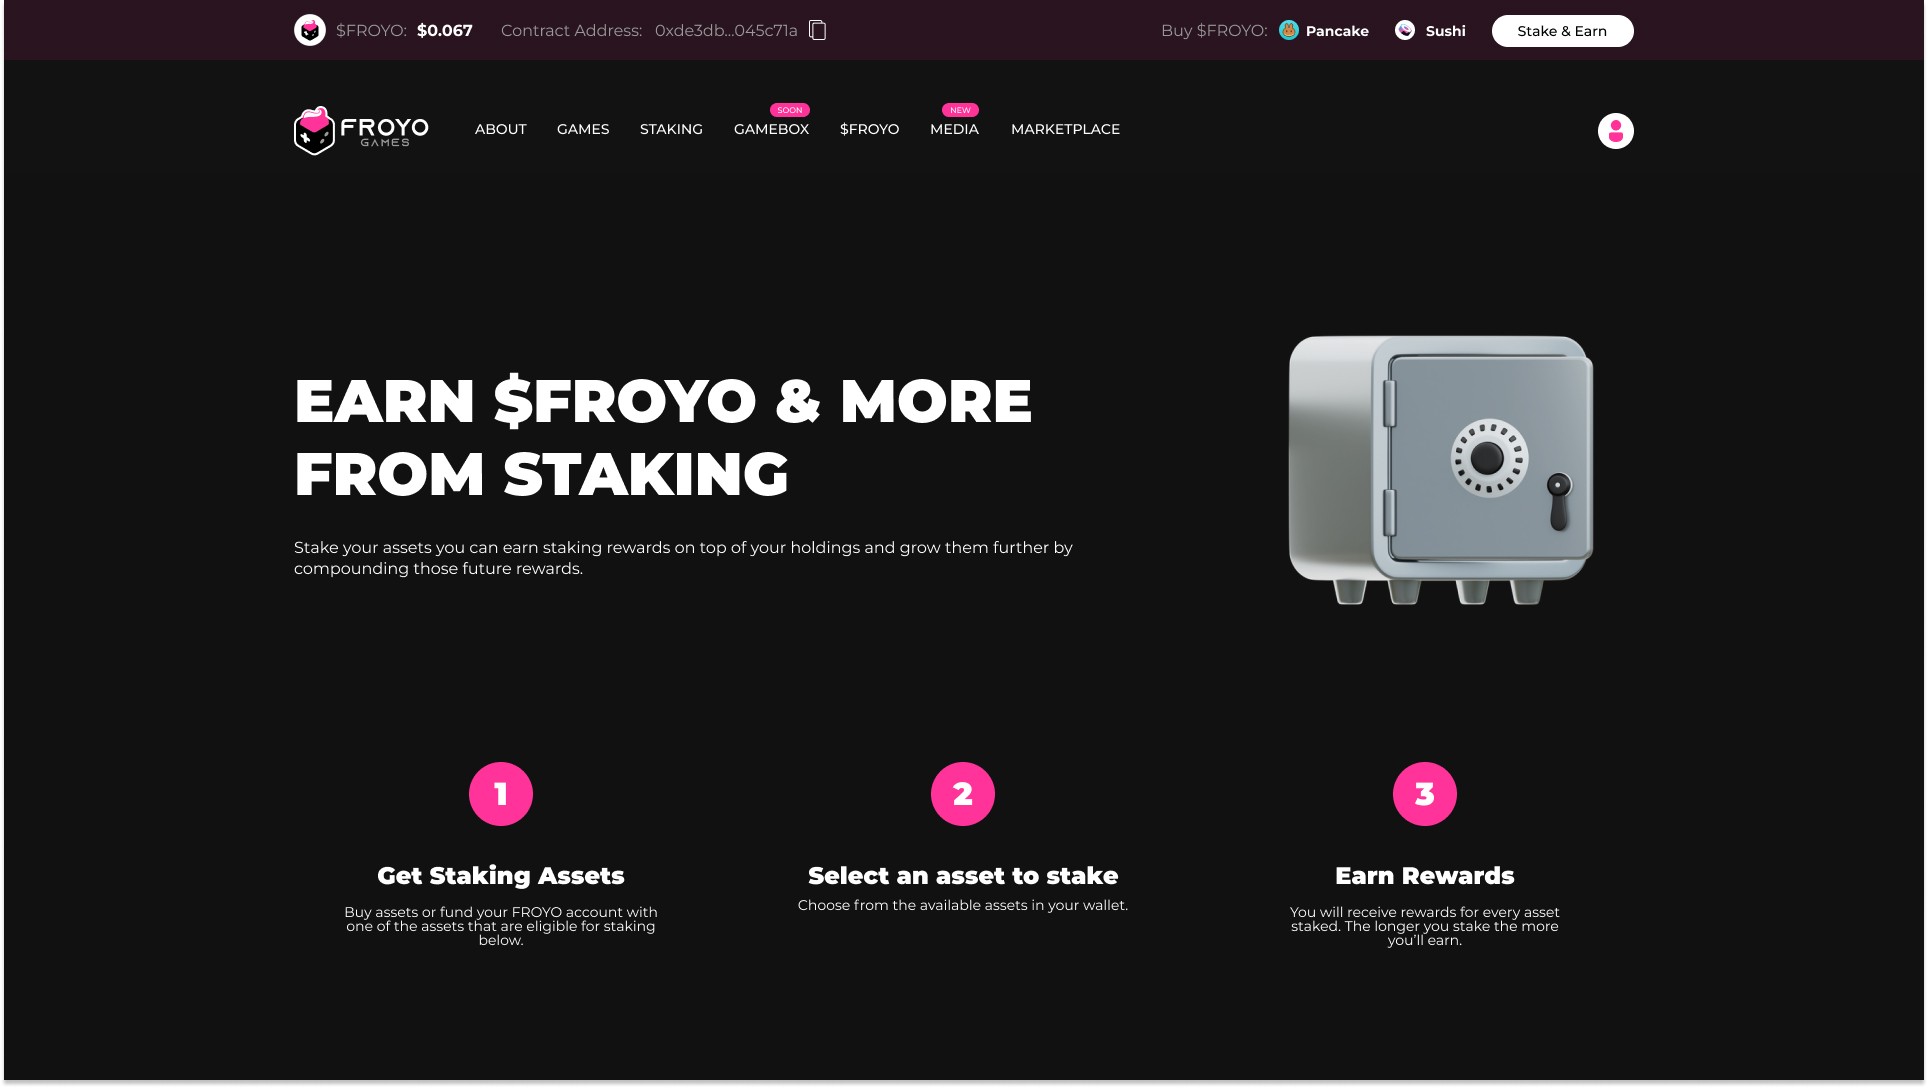The image size is (1928, 1088).
Task: Click the FROYO token icon in top bar
Action: 310,30
